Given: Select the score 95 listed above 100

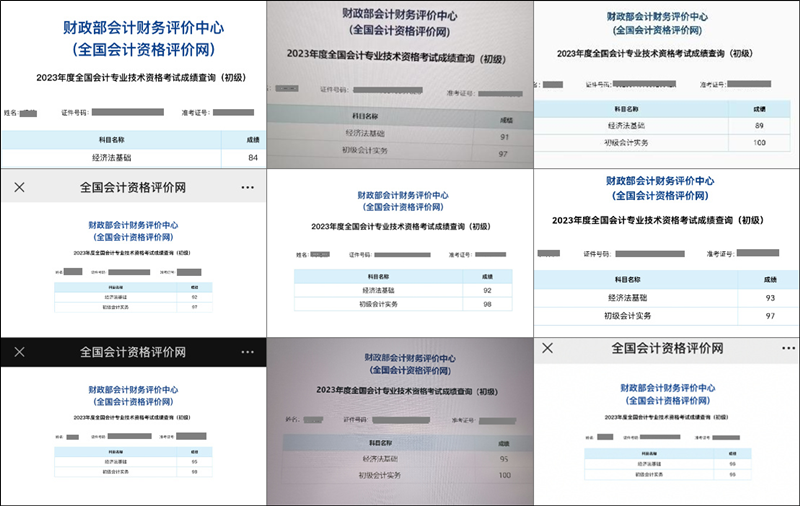Looking at the screenshot, I should [x=504, y=459].
